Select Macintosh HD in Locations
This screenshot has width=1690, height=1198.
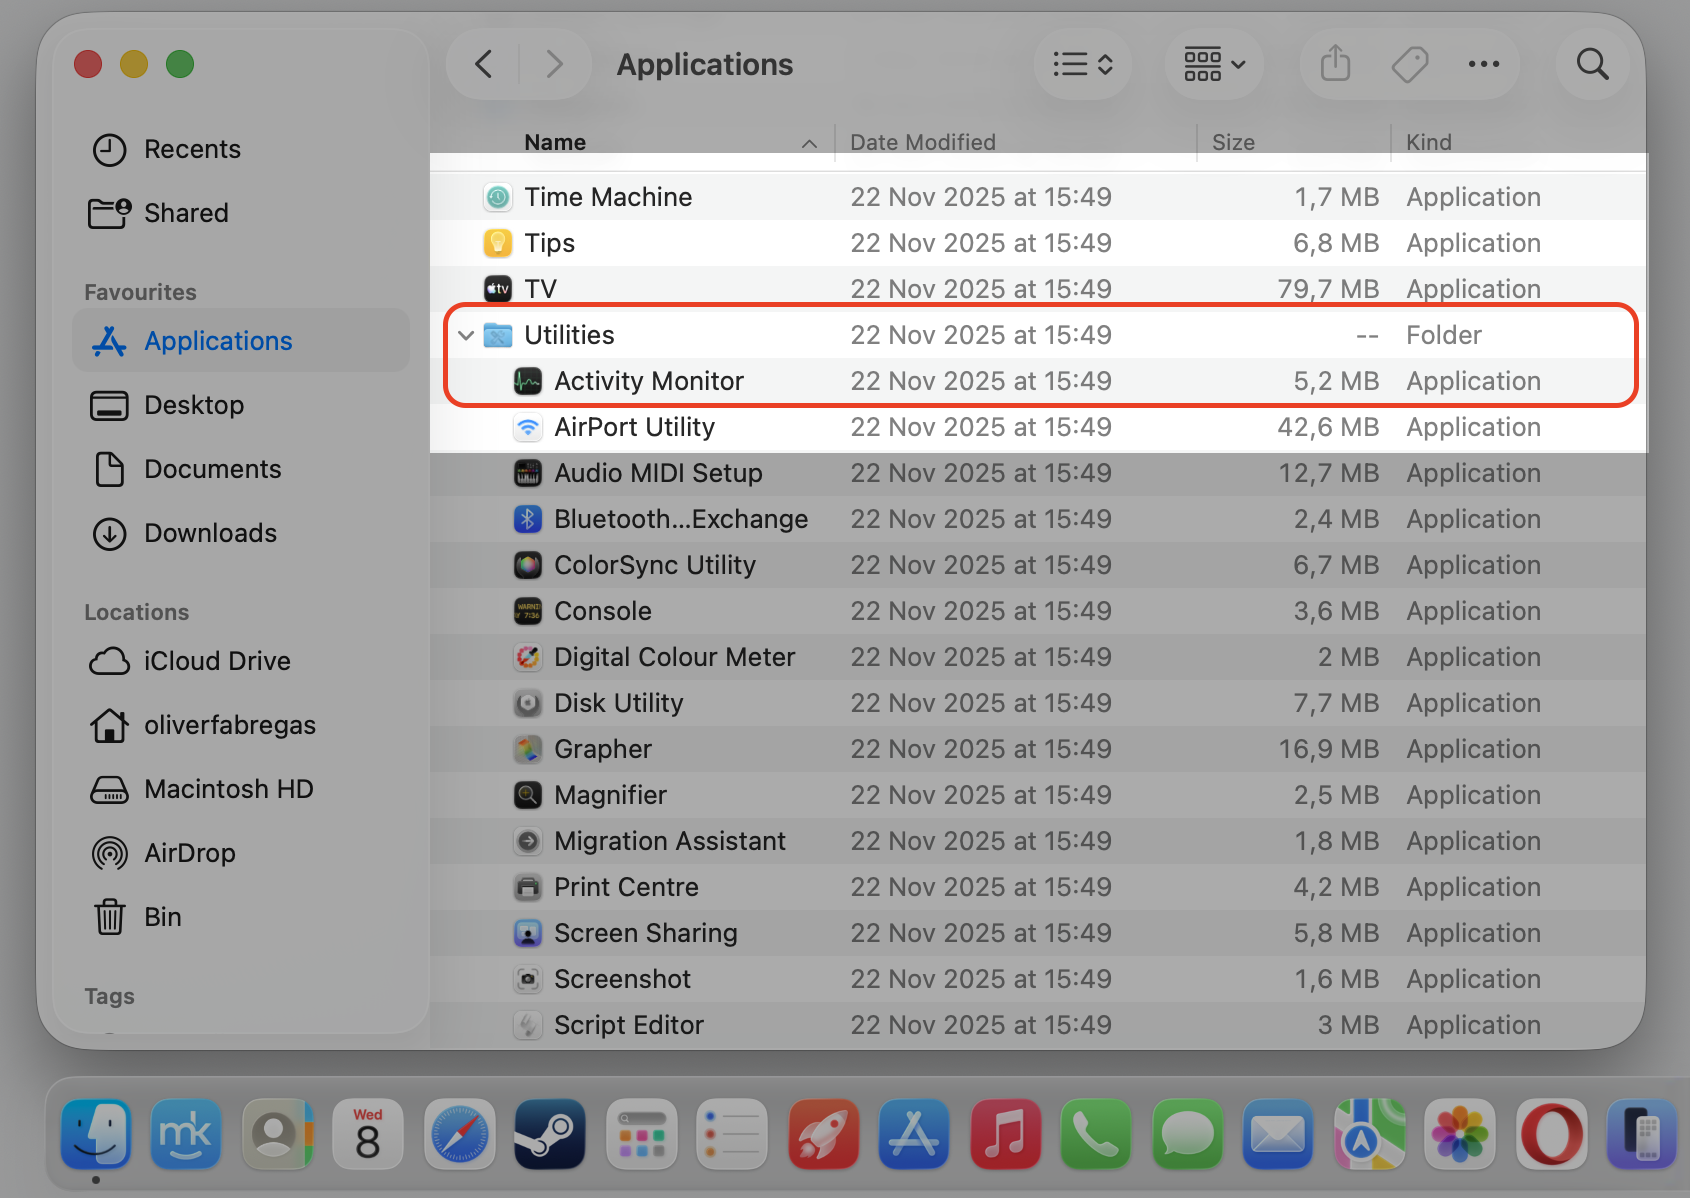240,789
